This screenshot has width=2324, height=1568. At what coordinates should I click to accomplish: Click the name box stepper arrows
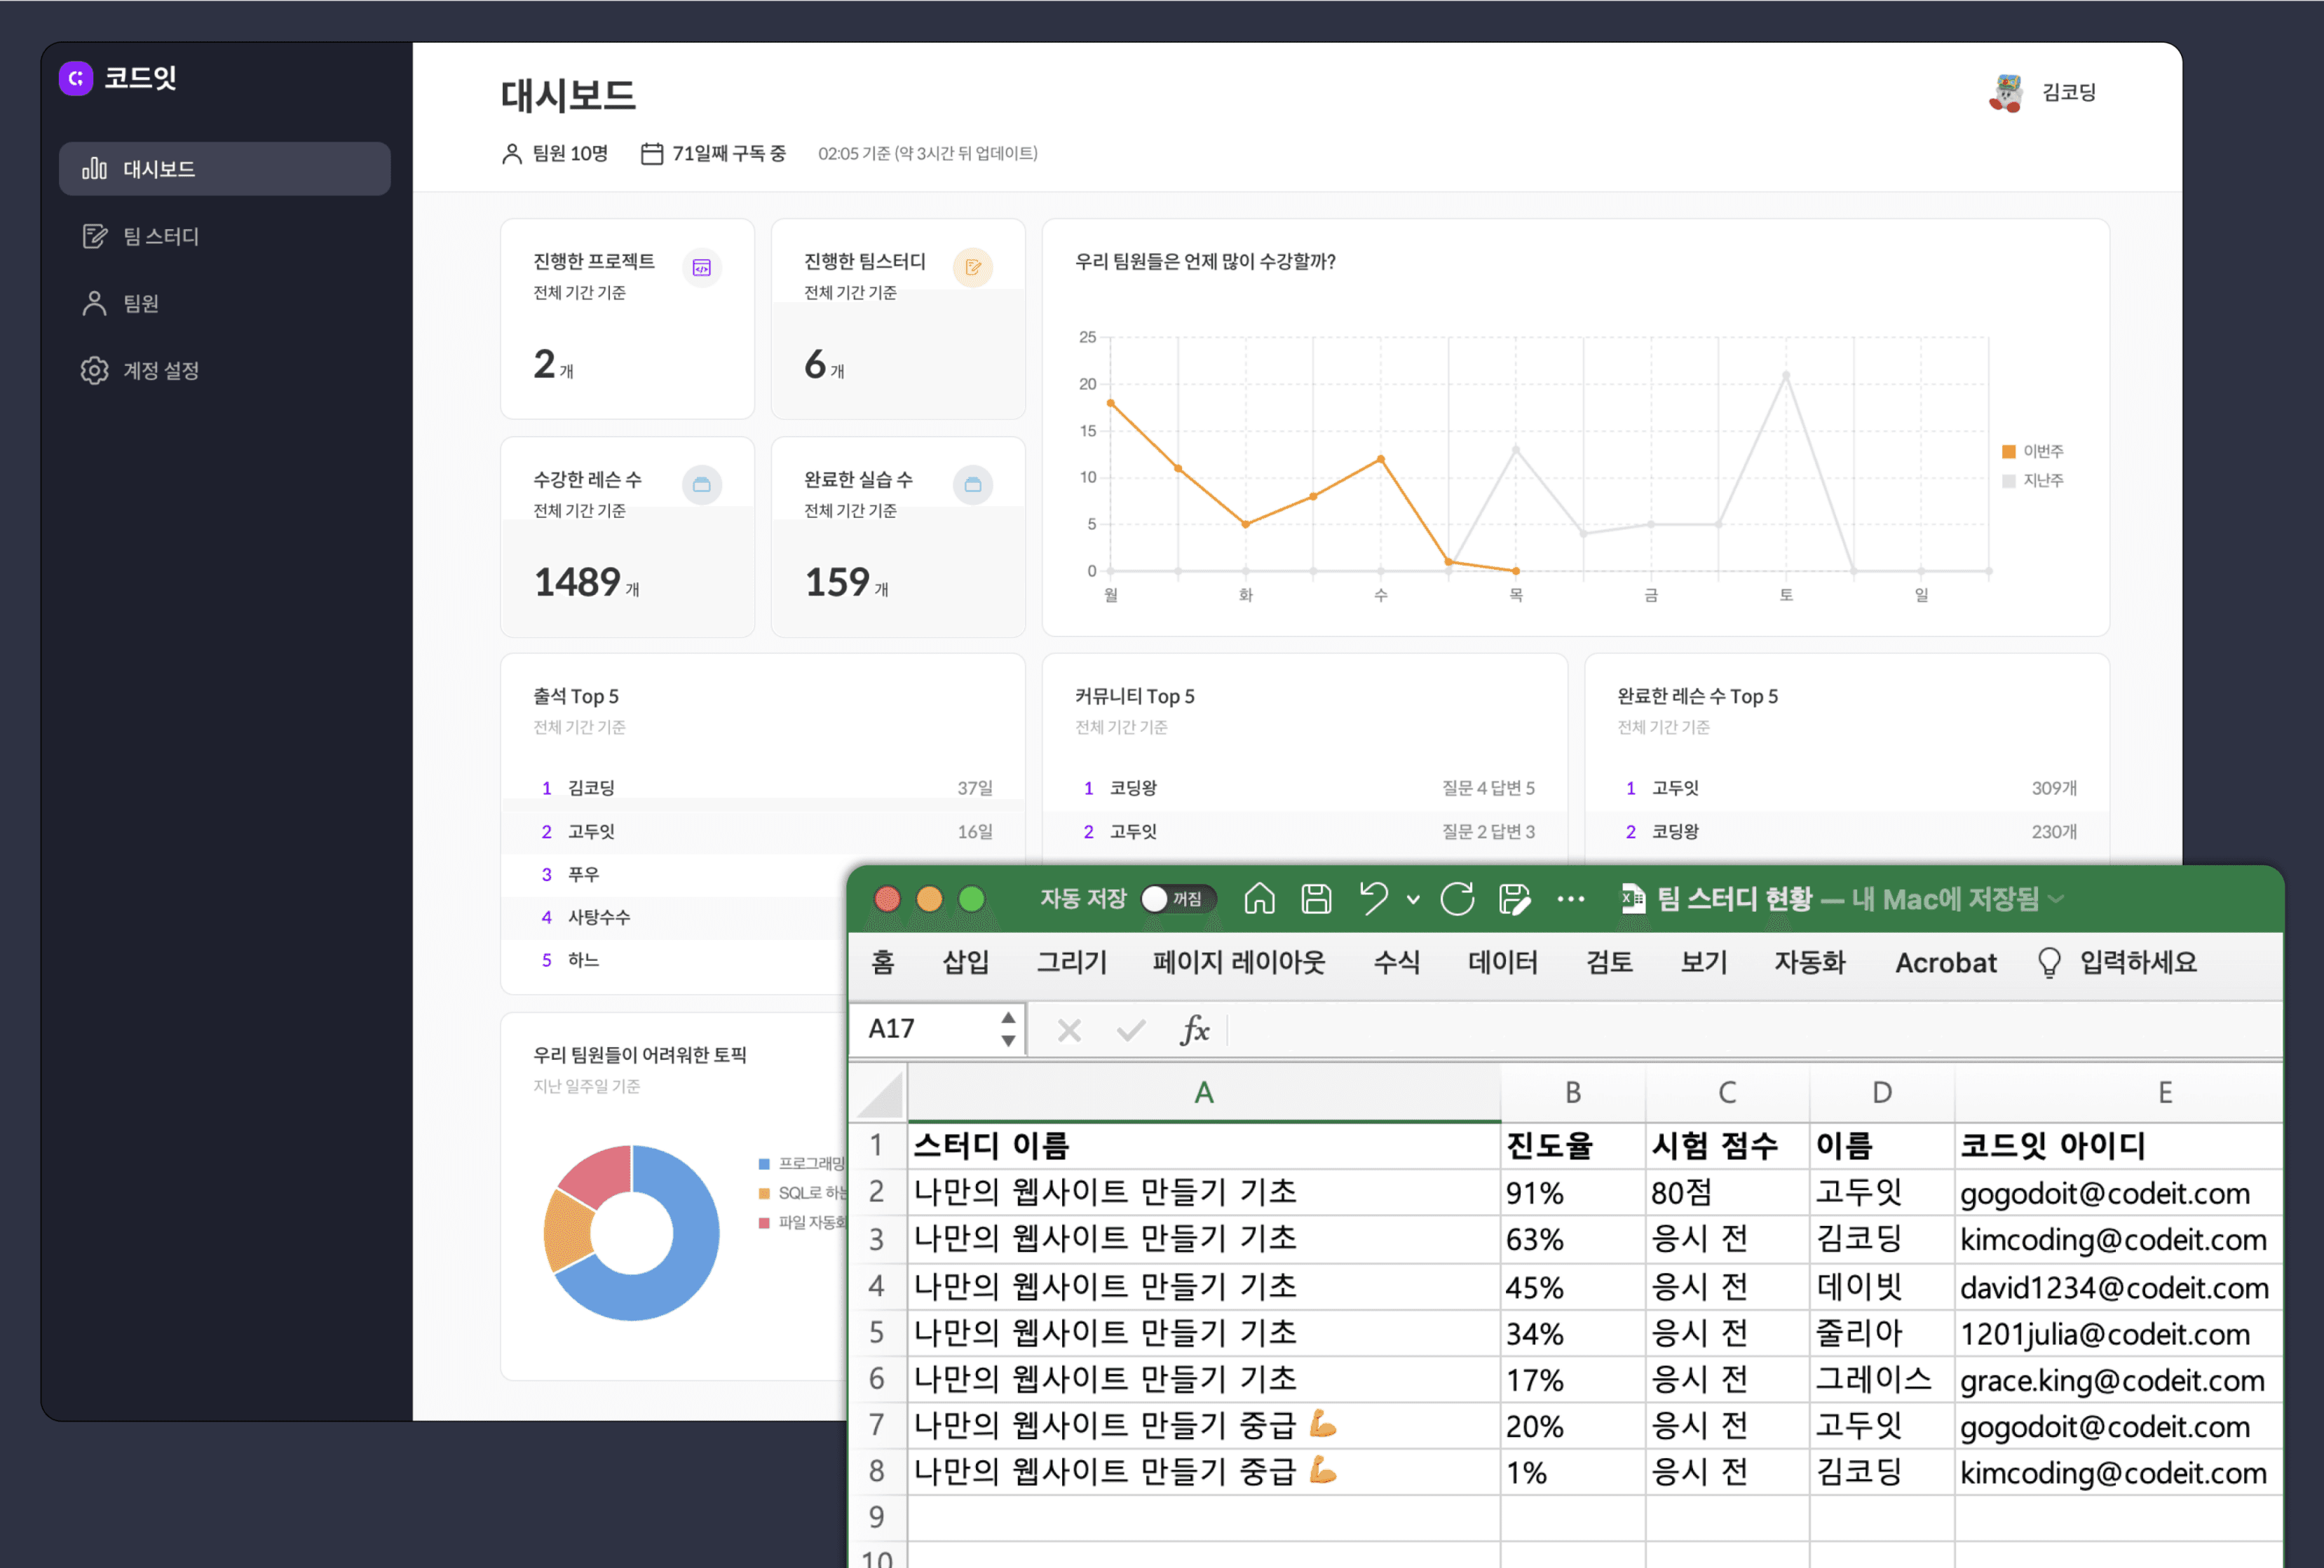click(1008, 1029)
